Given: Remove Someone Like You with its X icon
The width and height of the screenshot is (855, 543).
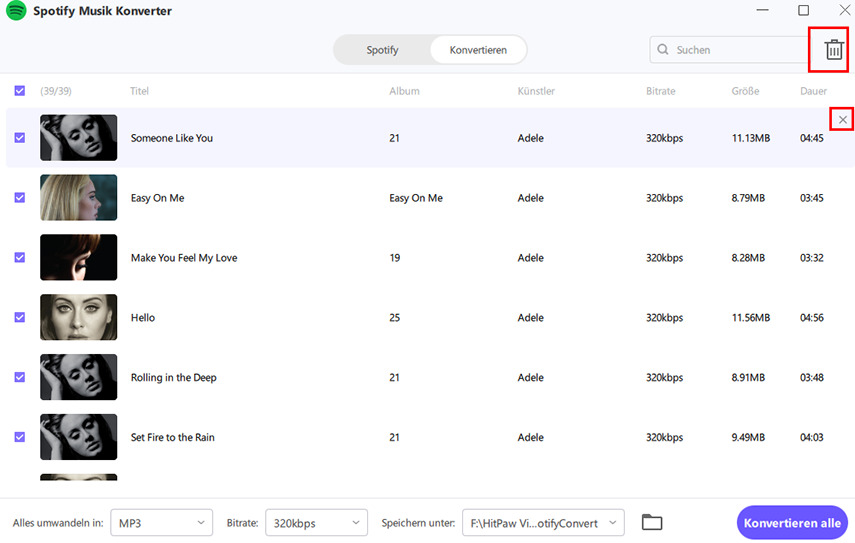Looking at the screenshot, I should coord(842,119).
